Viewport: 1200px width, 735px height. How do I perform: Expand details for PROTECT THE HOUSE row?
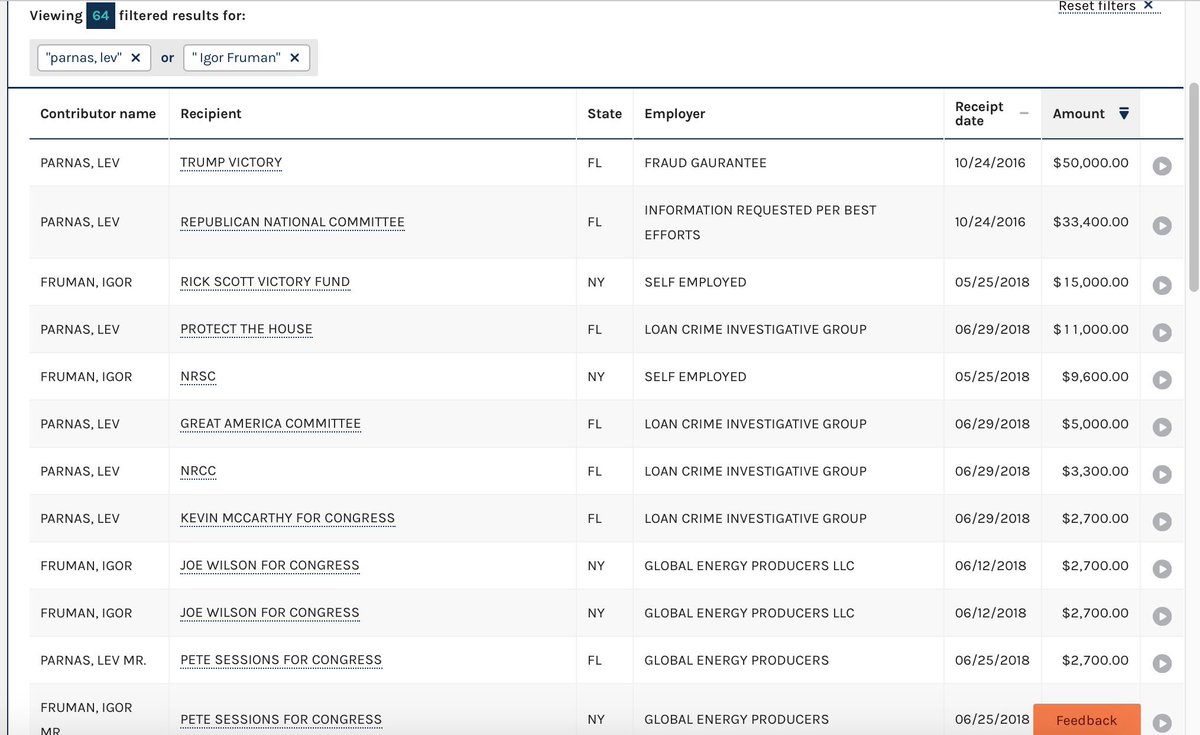pyautogui.click(x=1161, y=333)
